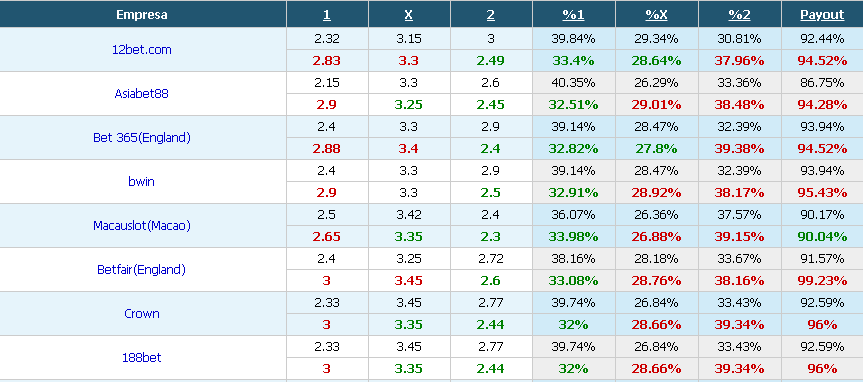
Task: Select Betfair's 99.23% payout cell
Action: coord(822,281)
